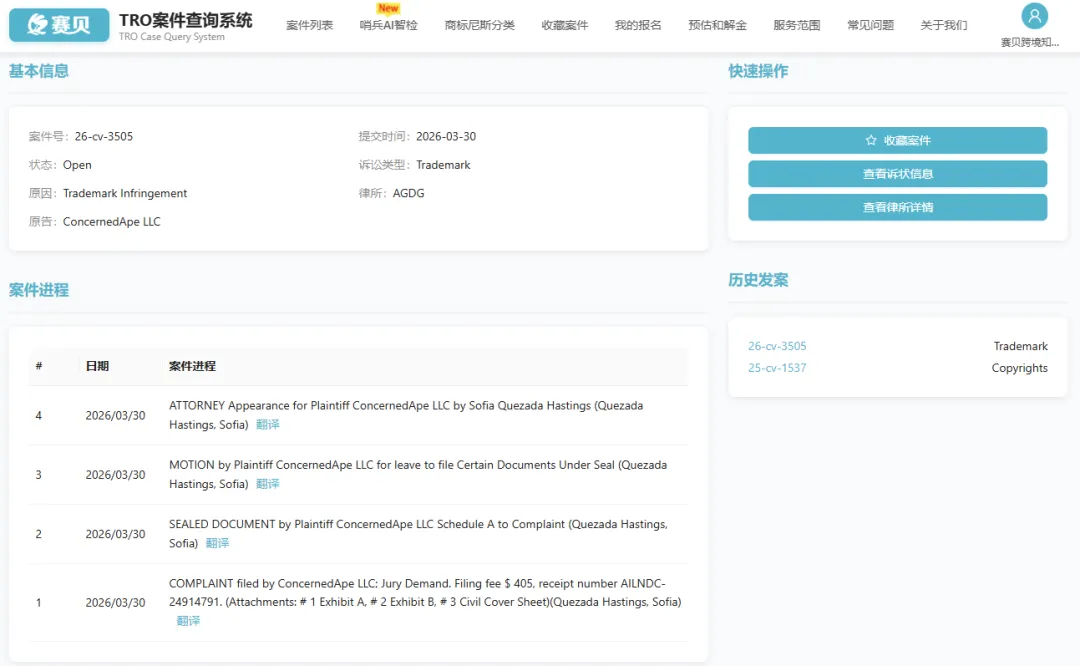Open the 案件列表 menu item
The width and height of the screenshot is (1080, 666).
coord(309,25)
